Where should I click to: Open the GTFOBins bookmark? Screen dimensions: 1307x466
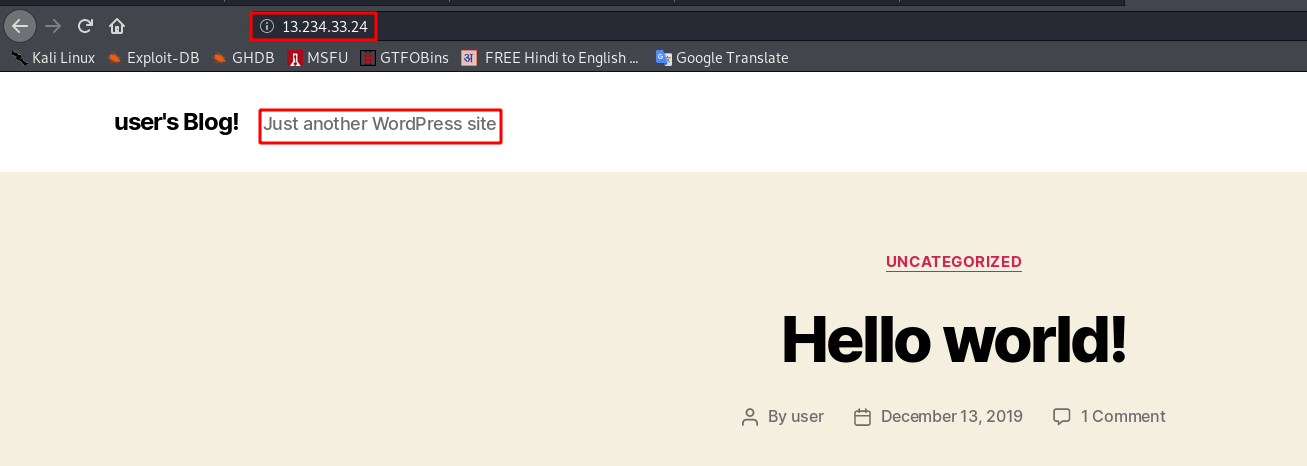click(x=405, y=58)
